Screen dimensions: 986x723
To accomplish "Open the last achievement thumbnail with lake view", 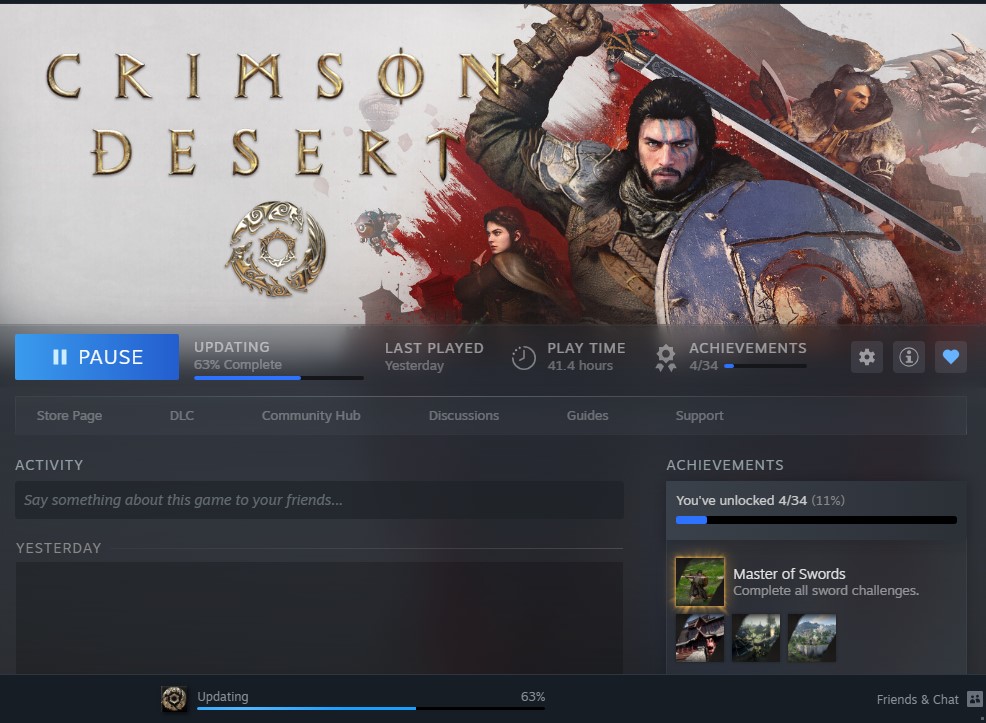I will pyautogui.click(x=812, y=638).
